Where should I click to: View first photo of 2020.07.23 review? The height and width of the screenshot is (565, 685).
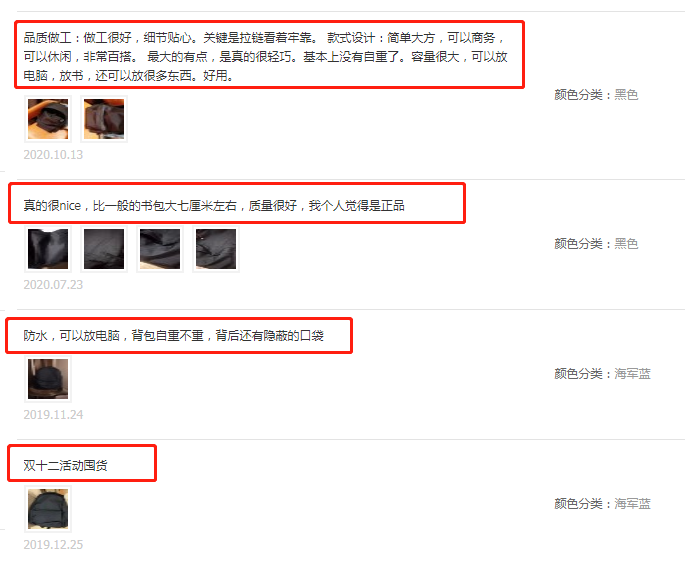click(48, 249)
